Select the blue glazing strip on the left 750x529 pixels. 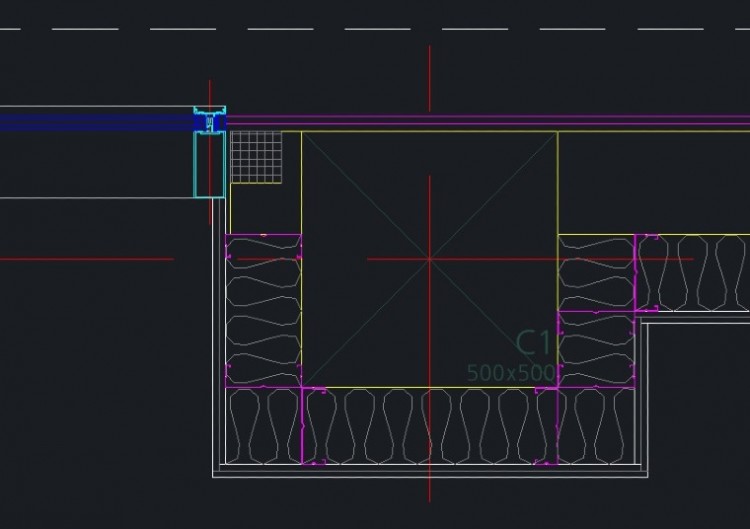point(95,122)
